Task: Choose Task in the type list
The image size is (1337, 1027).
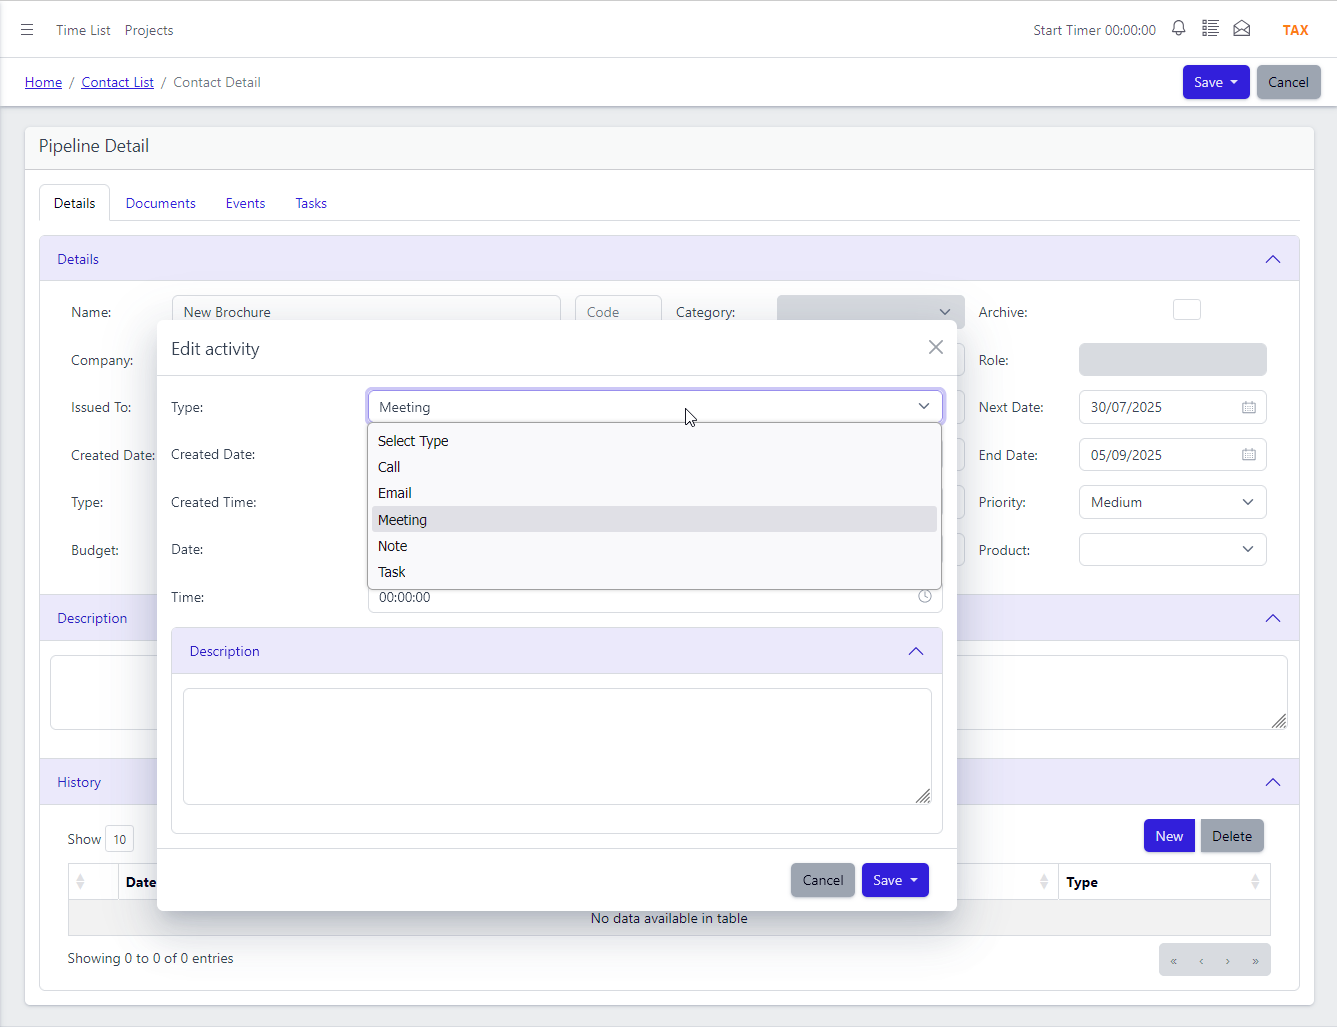Action: click(654, 572)
